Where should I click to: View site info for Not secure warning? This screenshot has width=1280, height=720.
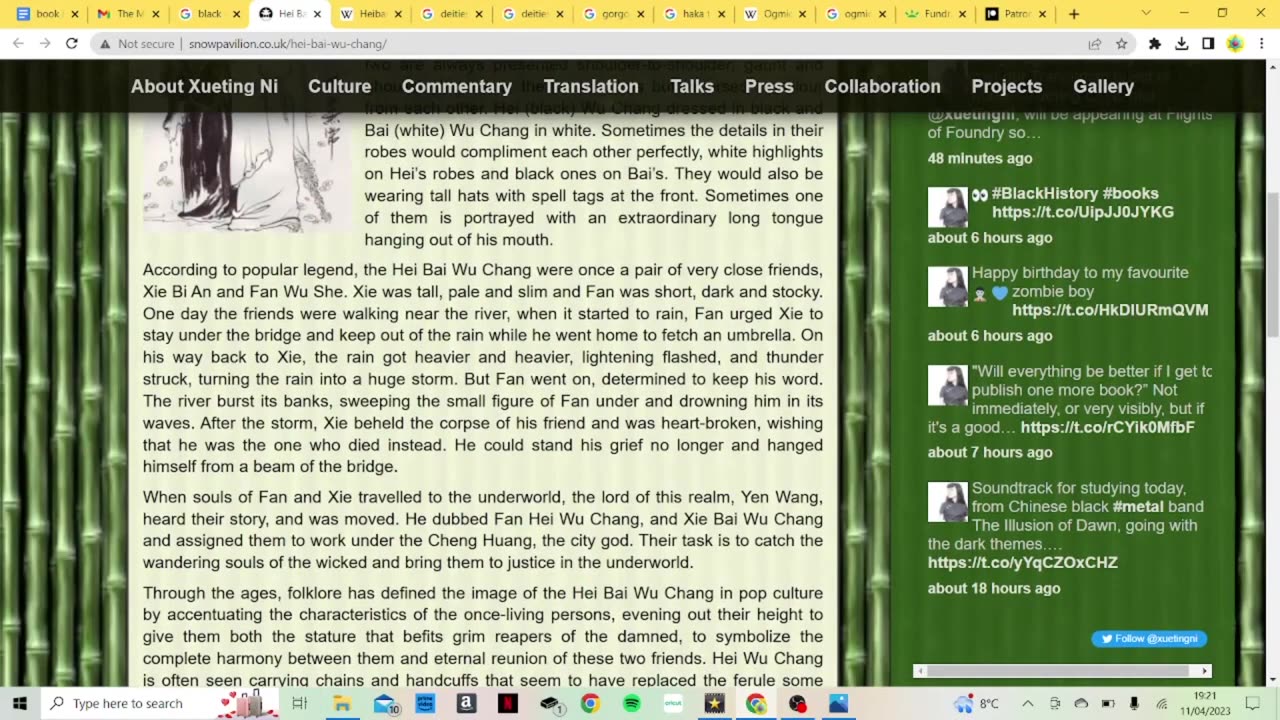point(138,44)
